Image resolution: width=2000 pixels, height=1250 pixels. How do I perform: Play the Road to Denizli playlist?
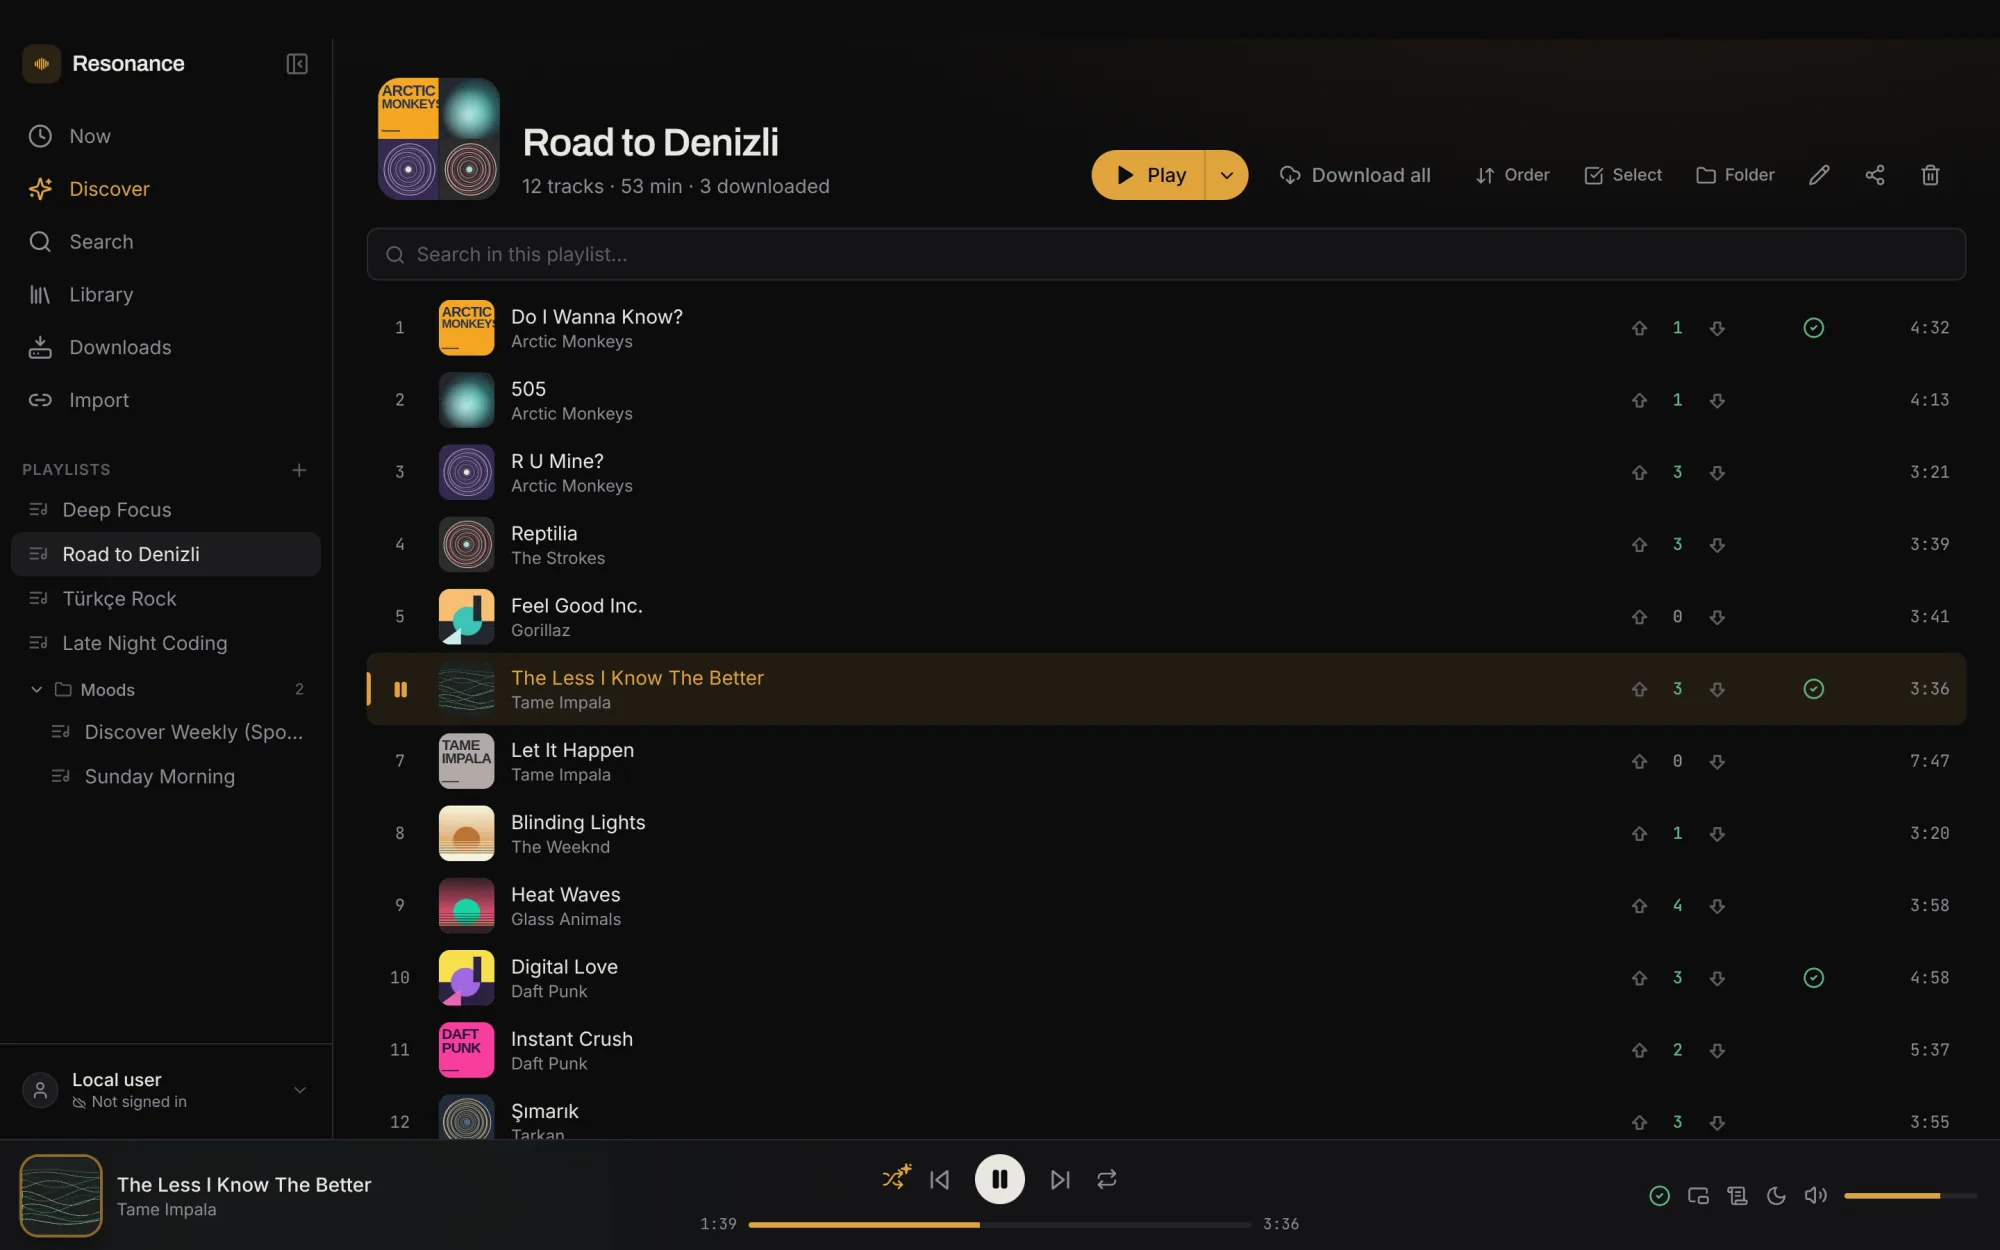(1149, 175)
